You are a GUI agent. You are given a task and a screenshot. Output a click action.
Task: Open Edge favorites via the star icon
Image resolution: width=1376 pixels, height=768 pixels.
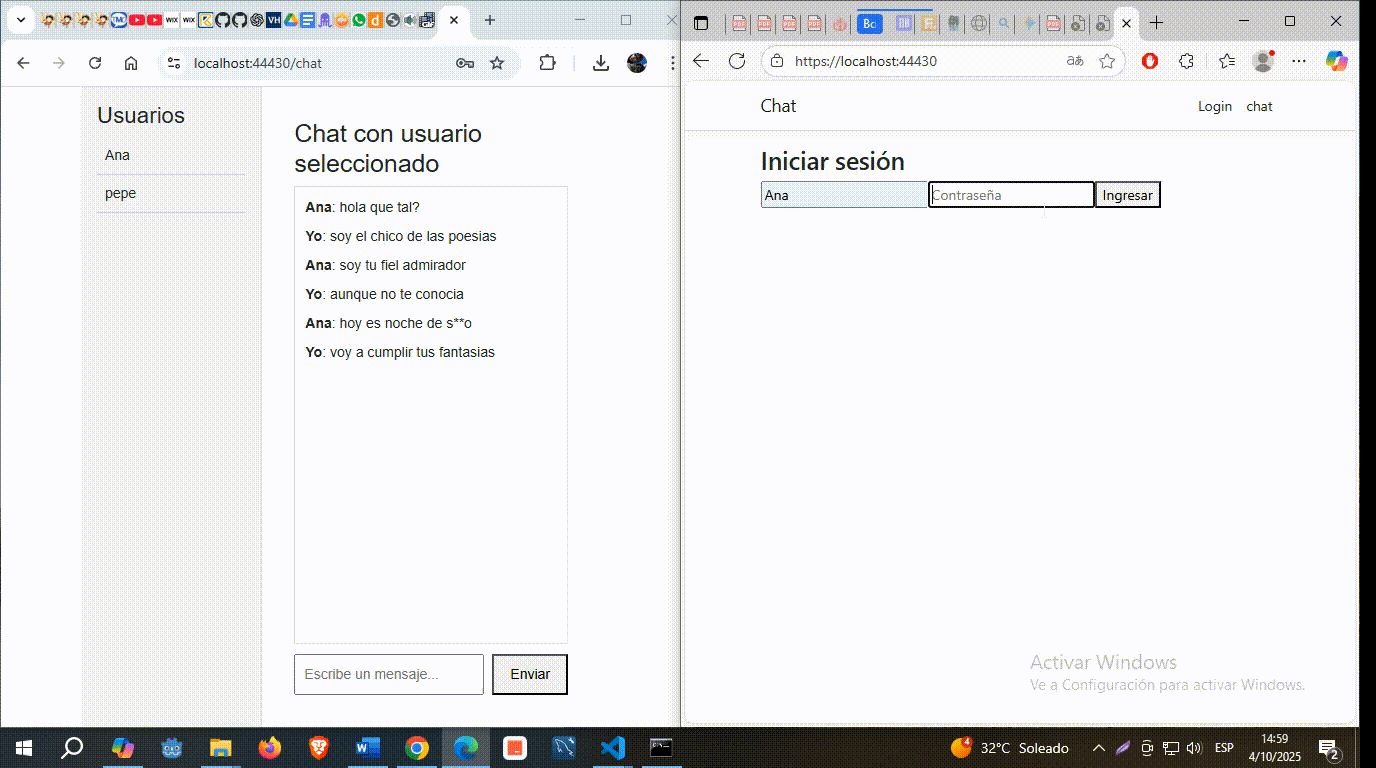1226,61
